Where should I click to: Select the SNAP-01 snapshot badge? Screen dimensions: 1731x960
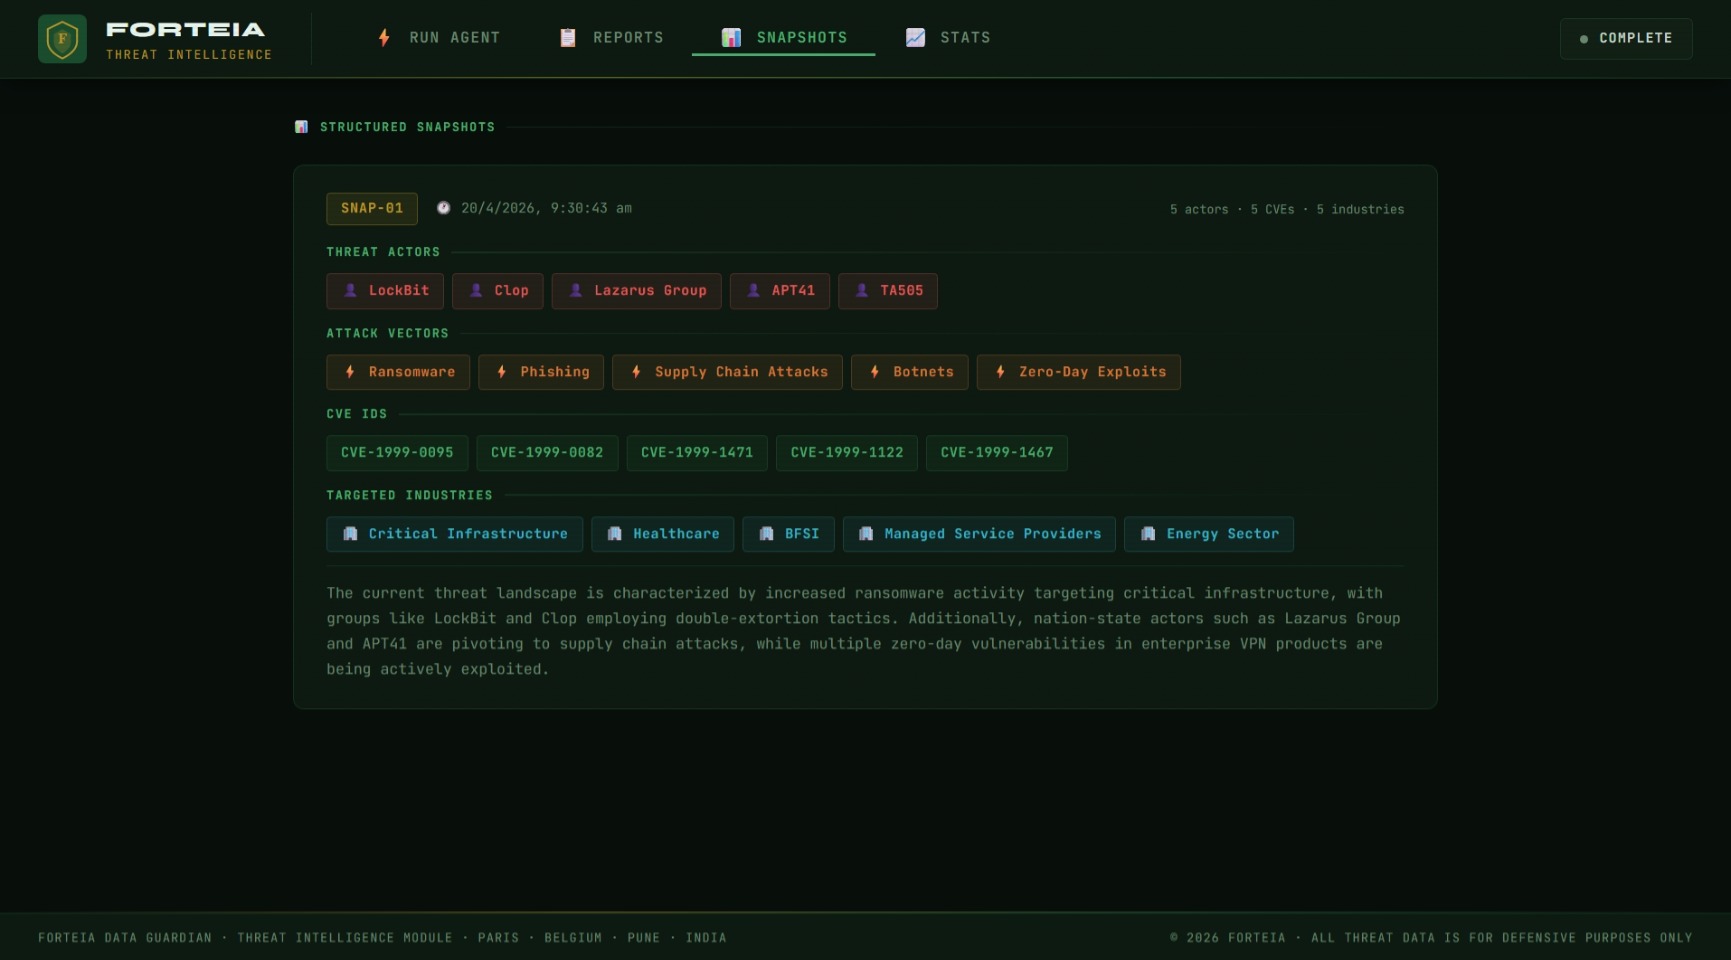tap(372, 208)
